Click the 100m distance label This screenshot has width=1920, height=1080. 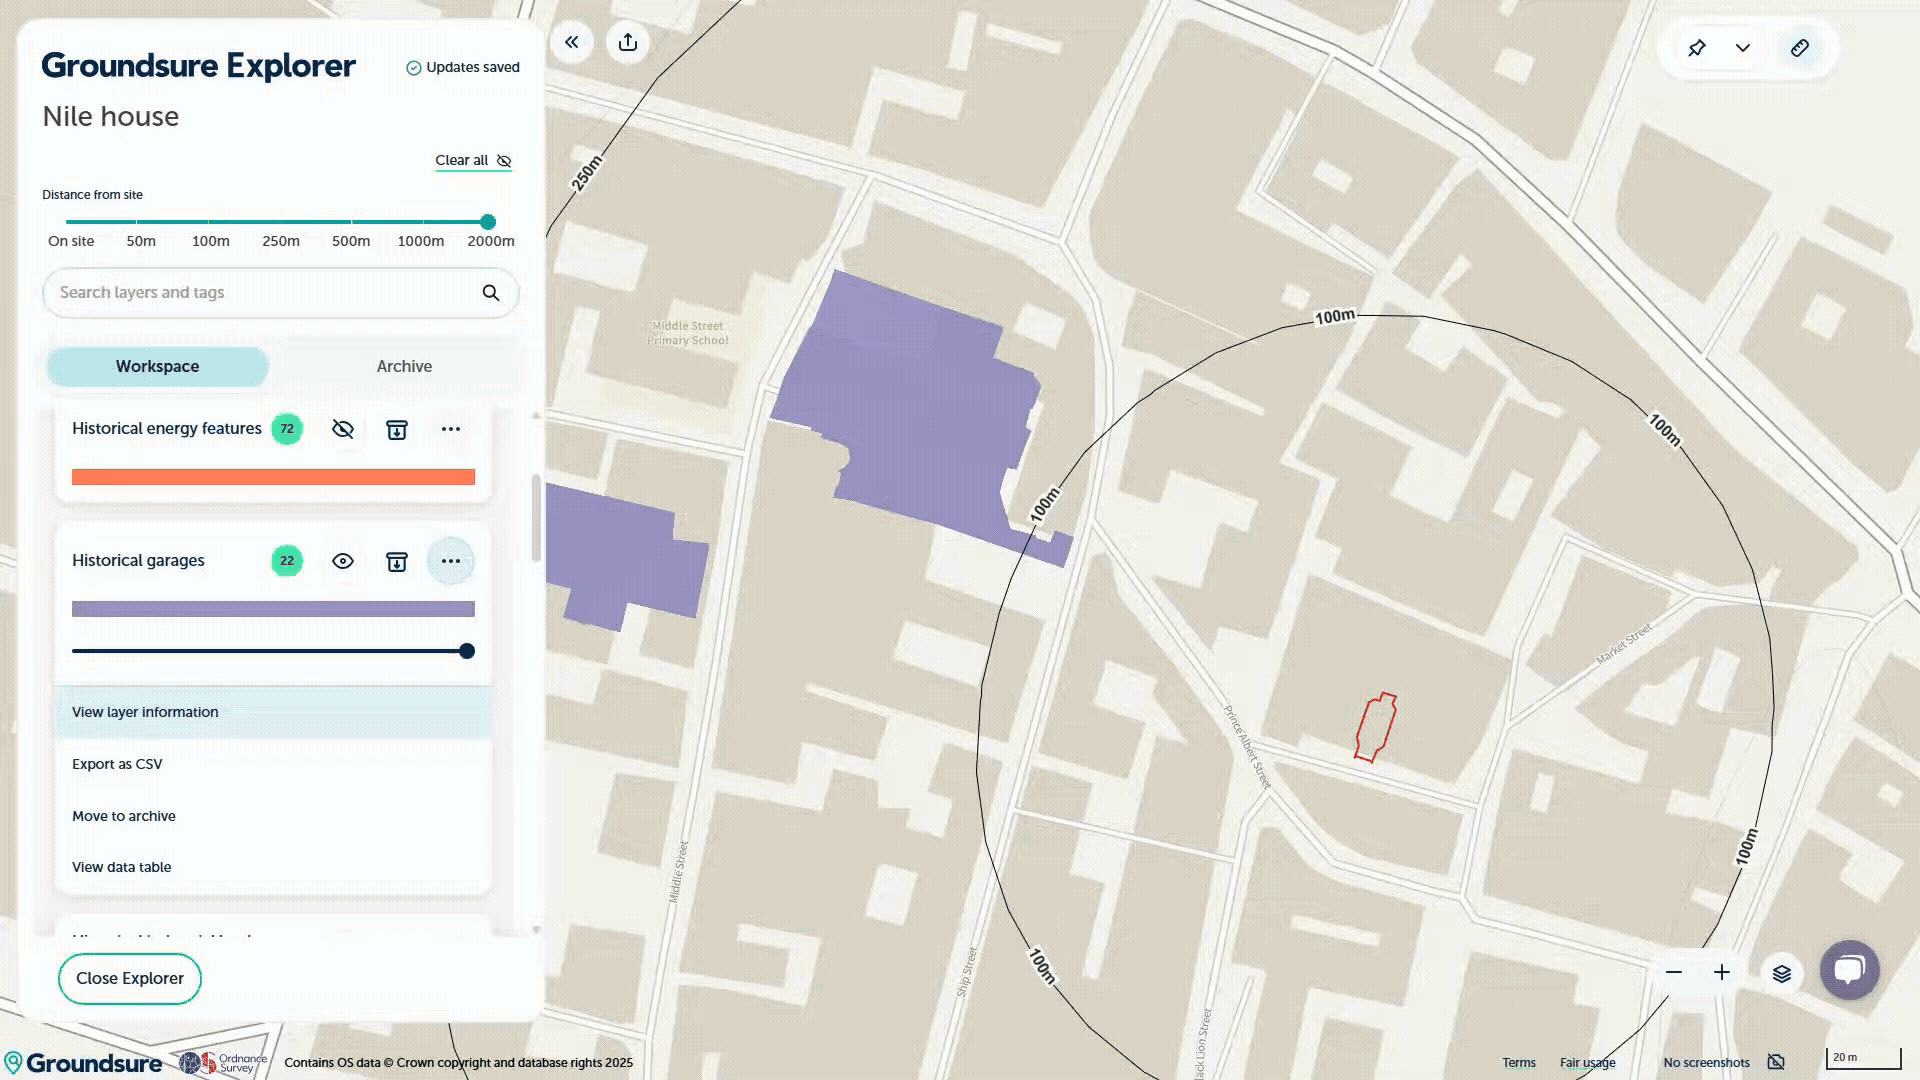211,241
